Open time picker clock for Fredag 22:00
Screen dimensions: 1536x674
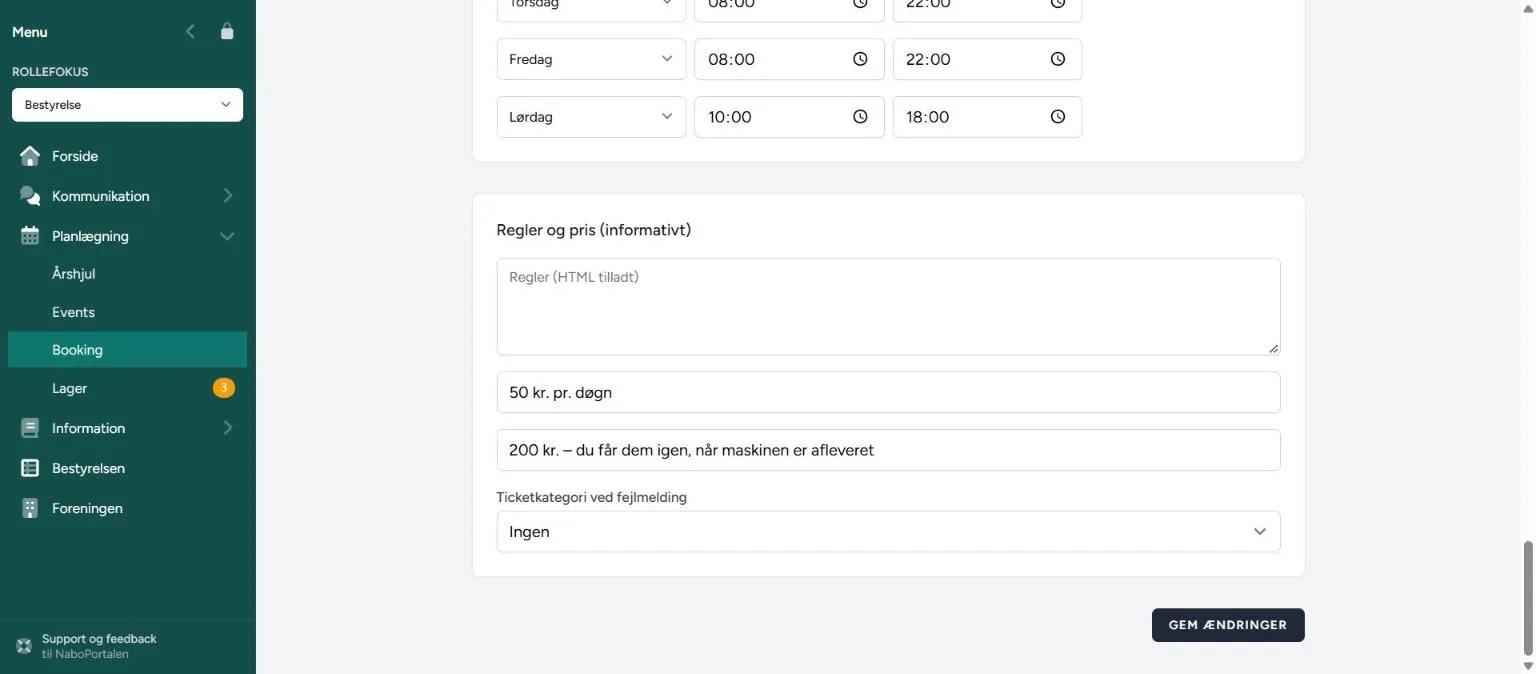(x=1058, y=59)
